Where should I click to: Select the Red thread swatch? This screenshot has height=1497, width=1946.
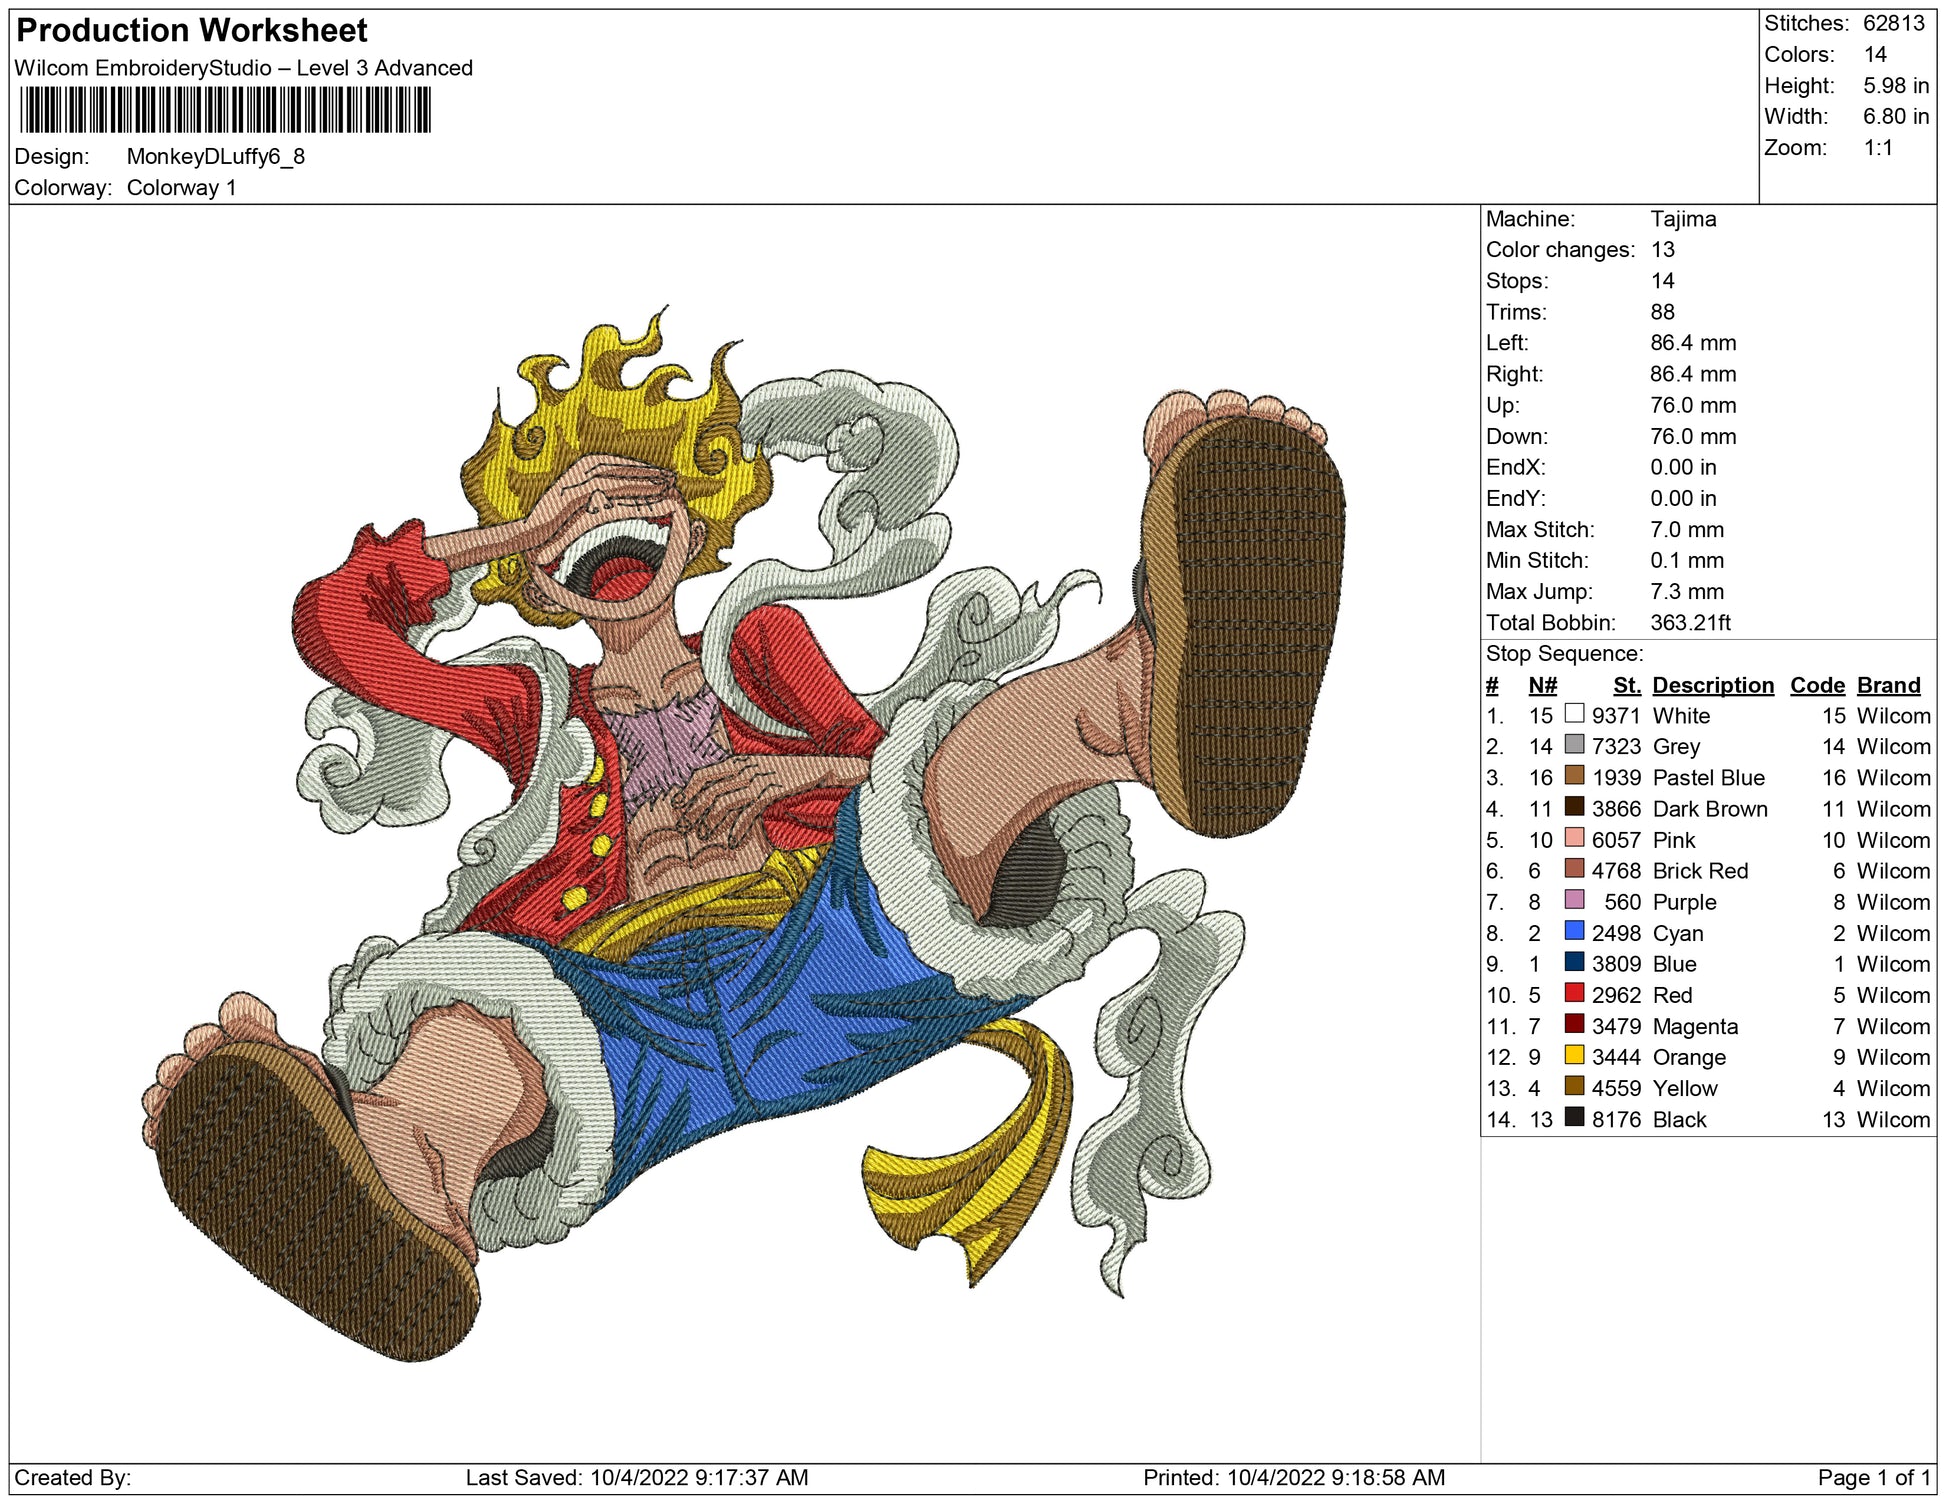[x=1574, y=993]
